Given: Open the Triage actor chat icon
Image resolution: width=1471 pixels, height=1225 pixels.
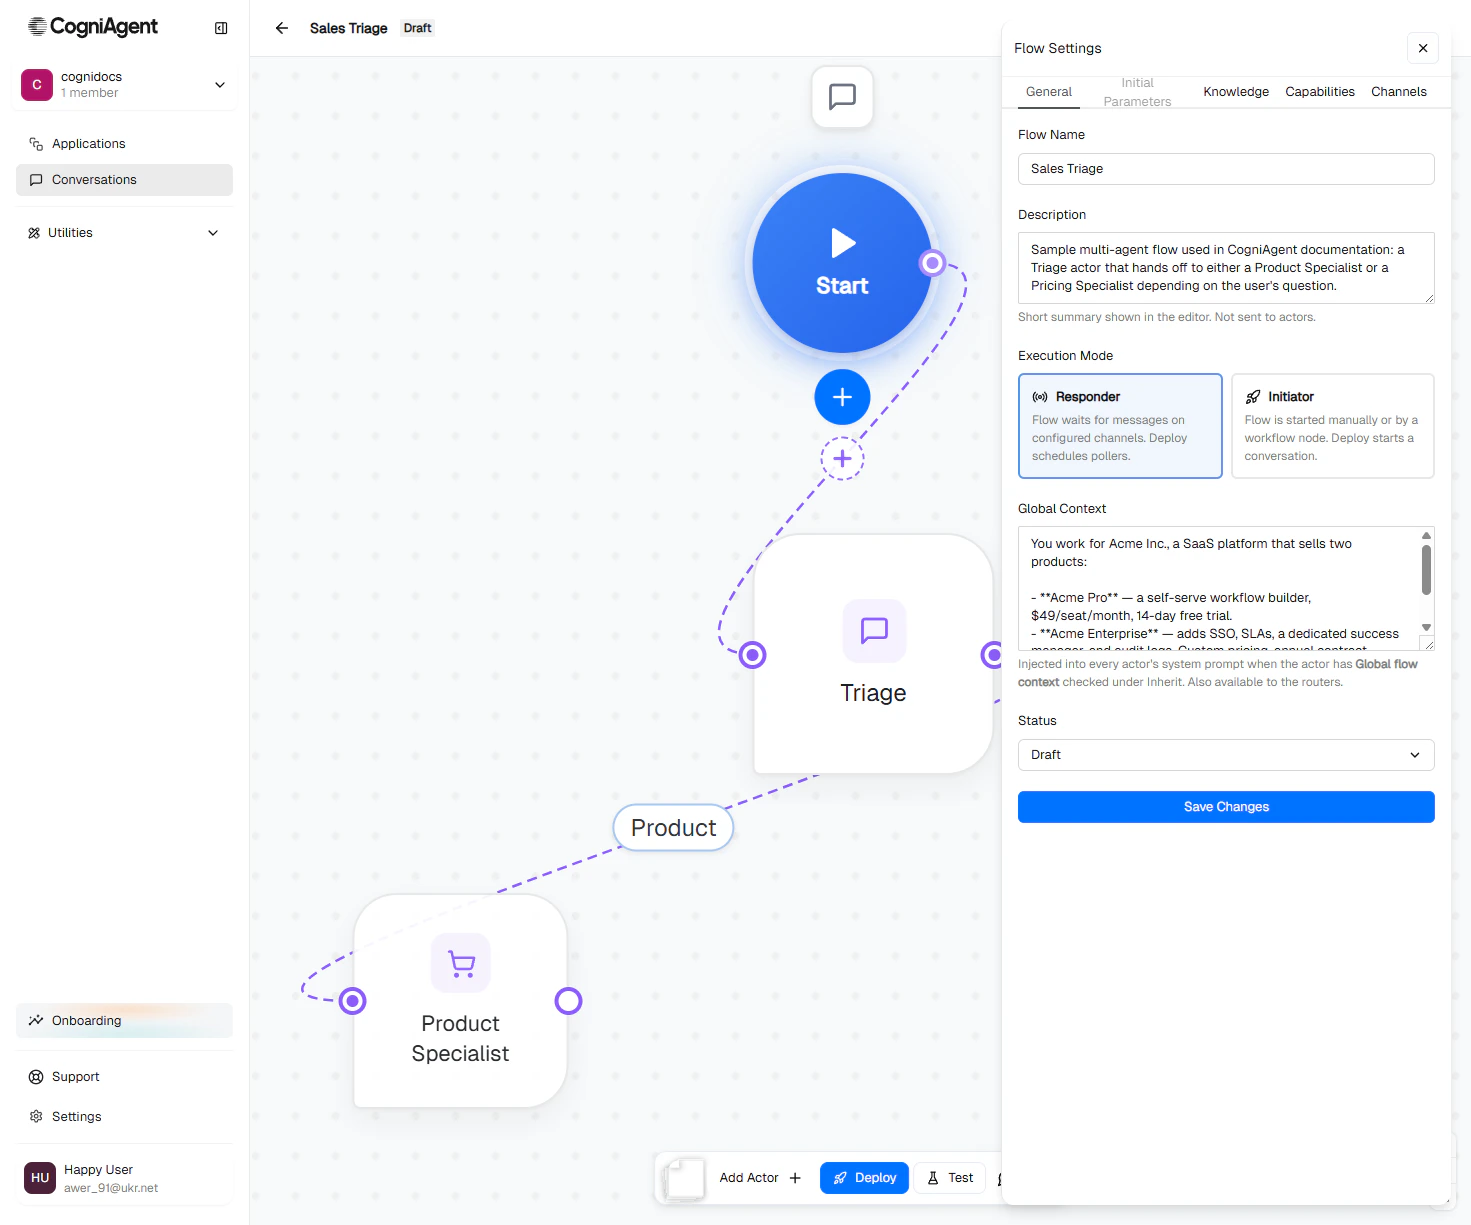Looking at the screenshot, I should click(x=874, y=630).
